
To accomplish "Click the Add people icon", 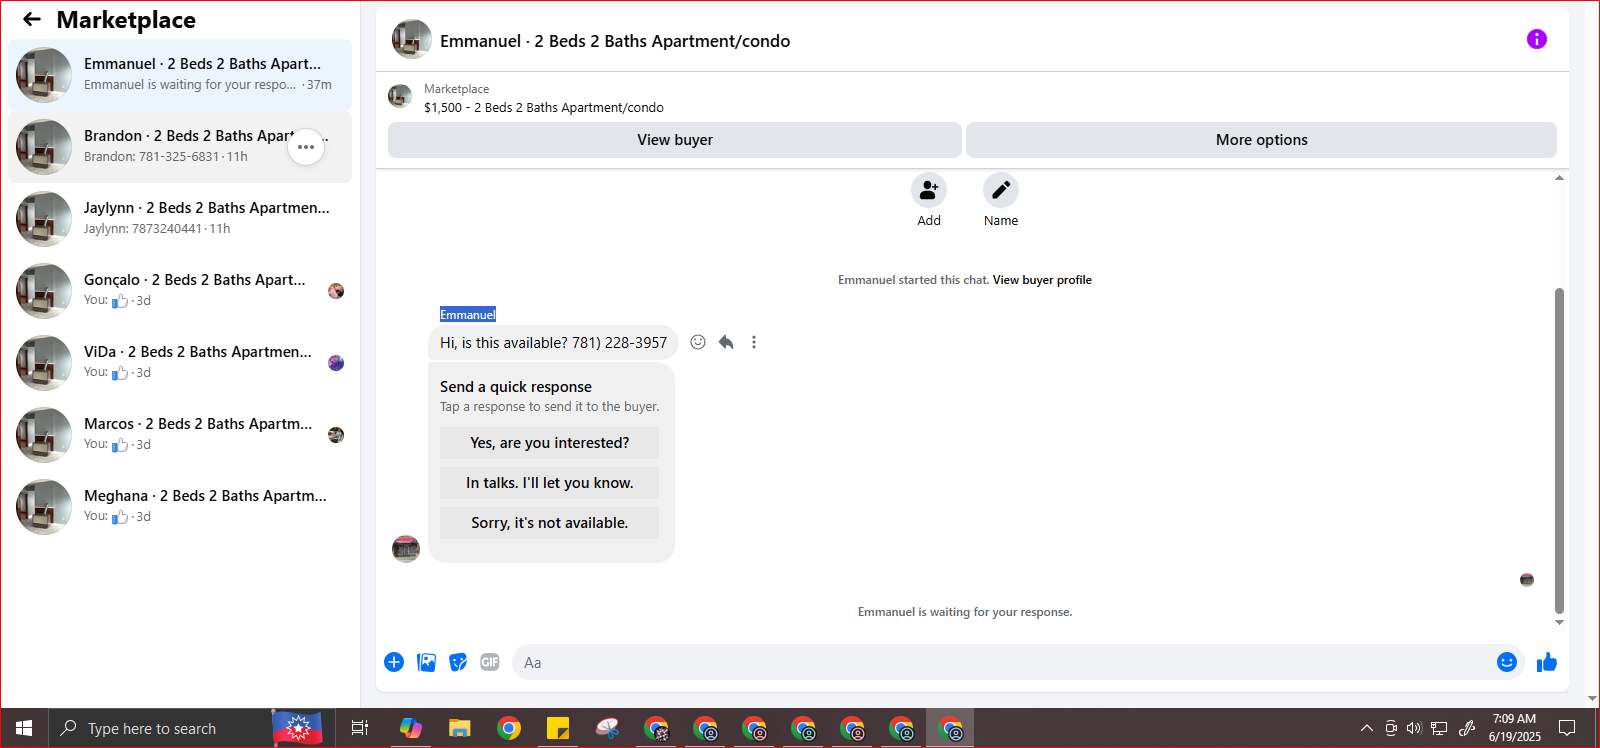I will pos(929,189).
